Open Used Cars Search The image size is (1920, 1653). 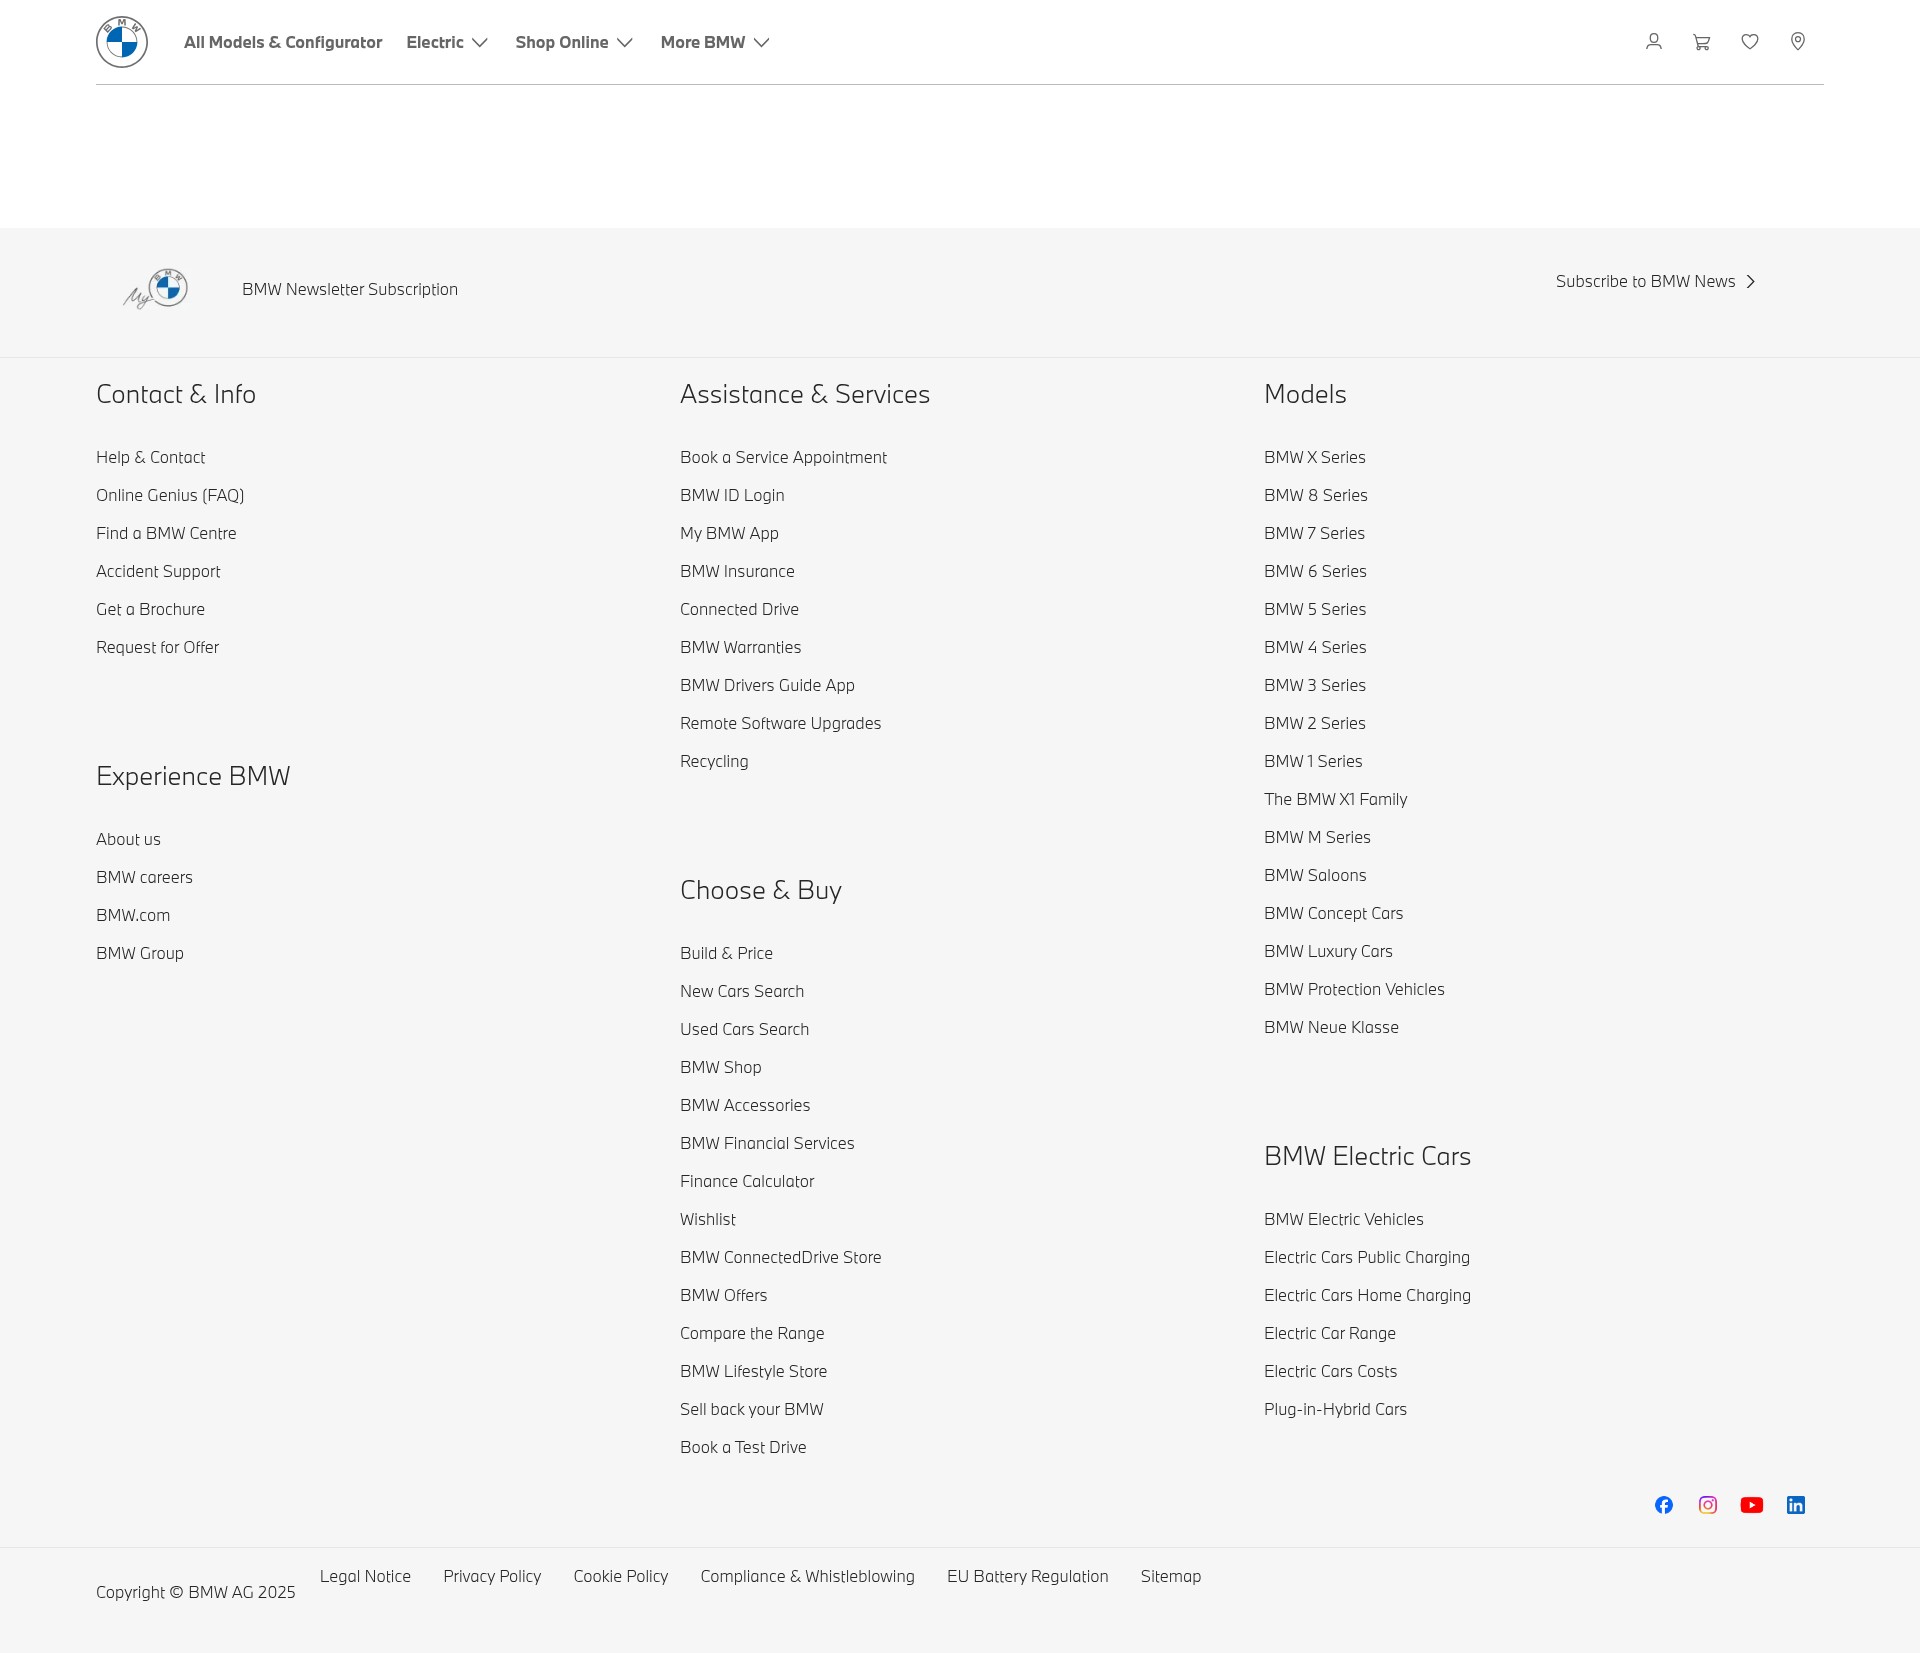click(744, 1029)
